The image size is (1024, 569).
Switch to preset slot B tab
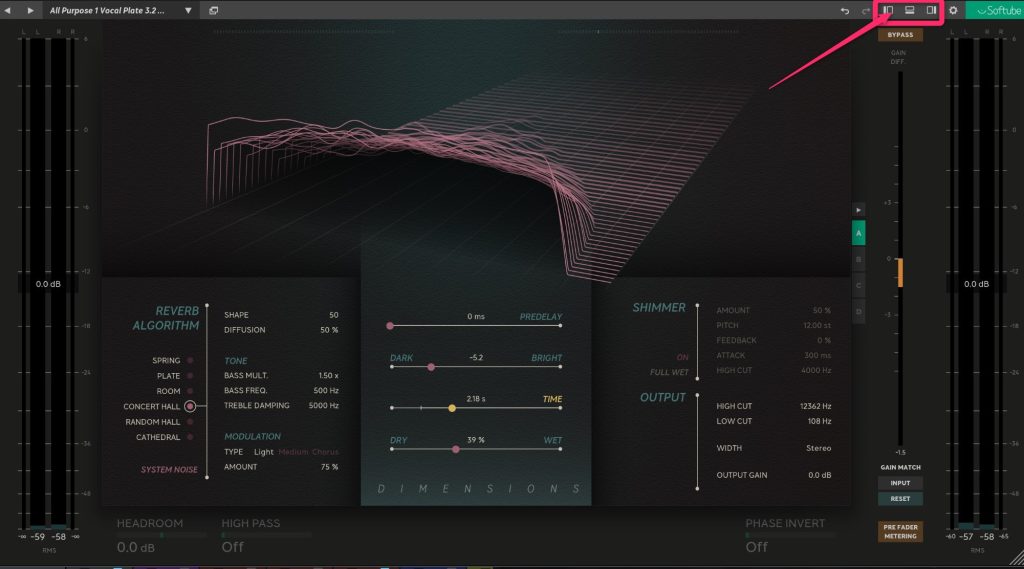858,259
